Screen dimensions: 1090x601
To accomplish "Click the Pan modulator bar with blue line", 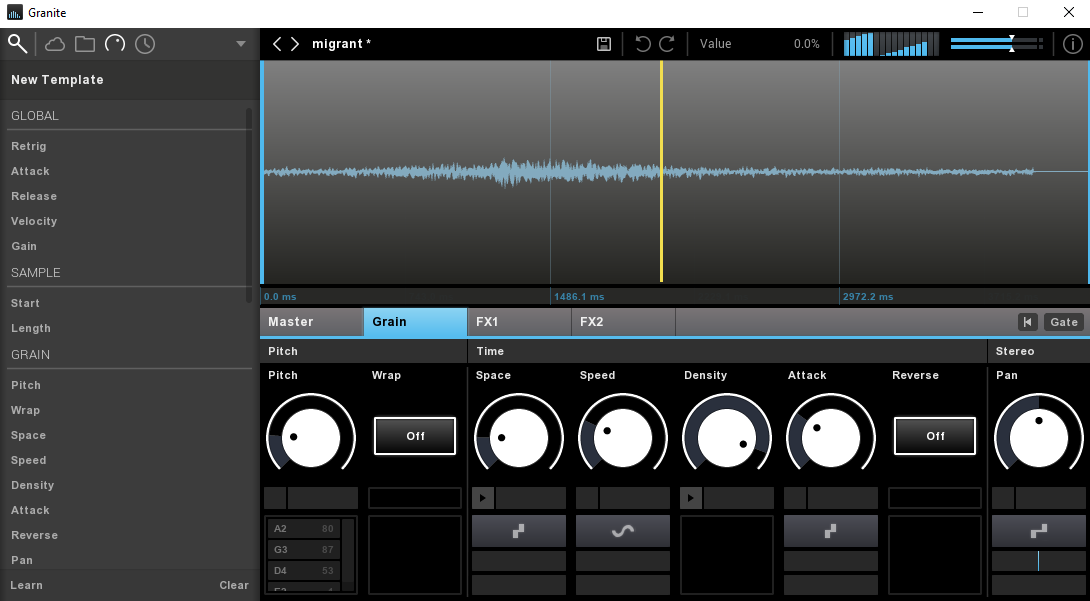I will coord(1039,561).
